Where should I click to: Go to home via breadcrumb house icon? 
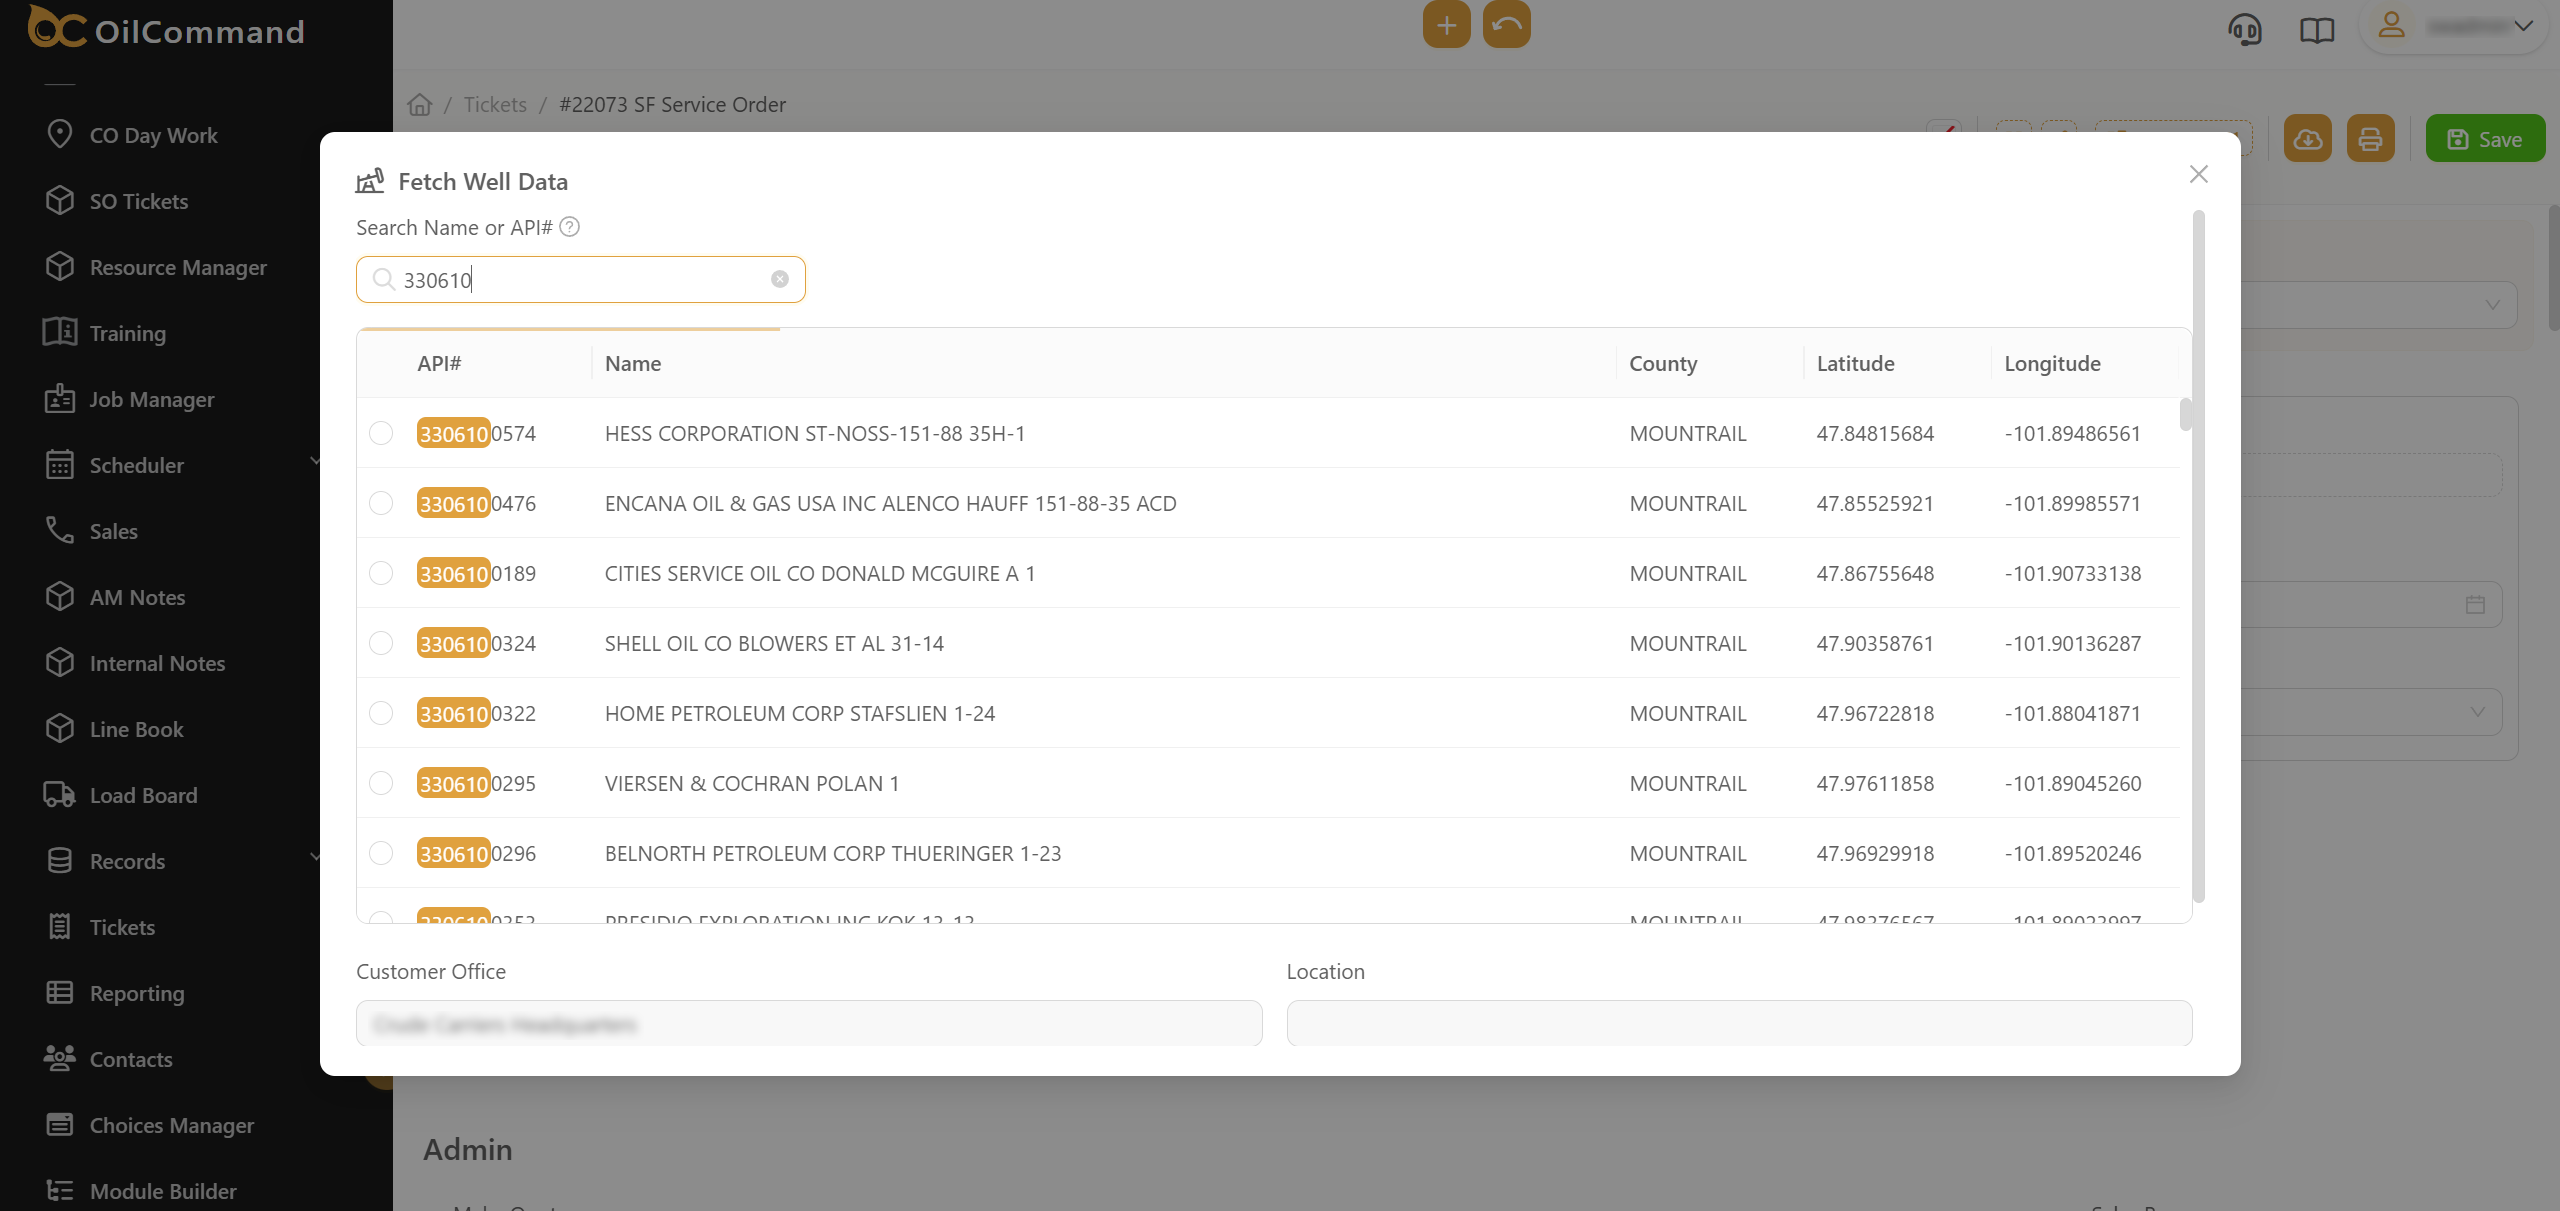coord(420,105)
